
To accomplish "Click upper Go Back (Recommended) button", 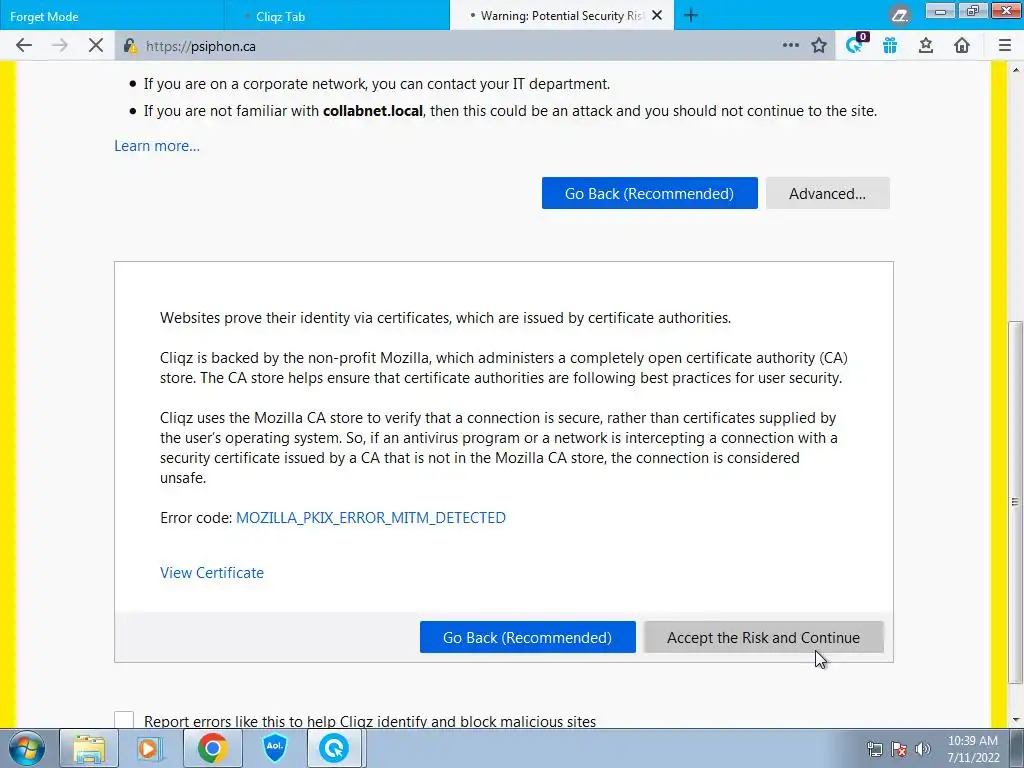I will 650,193.
